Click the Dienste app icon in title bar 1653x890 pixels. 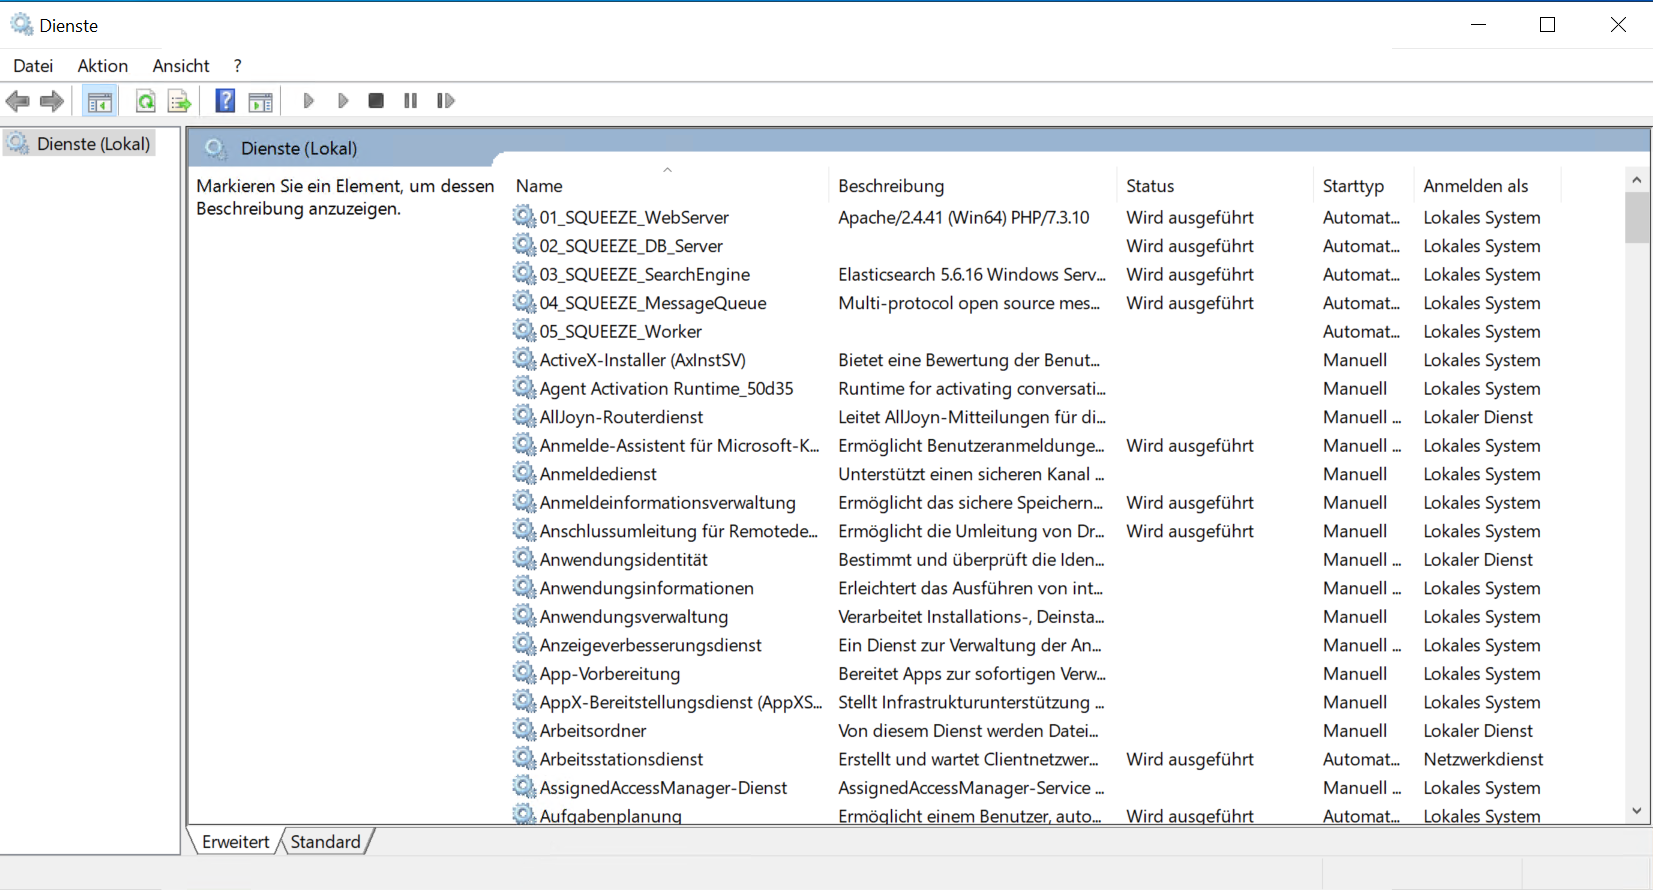[21, 24]
